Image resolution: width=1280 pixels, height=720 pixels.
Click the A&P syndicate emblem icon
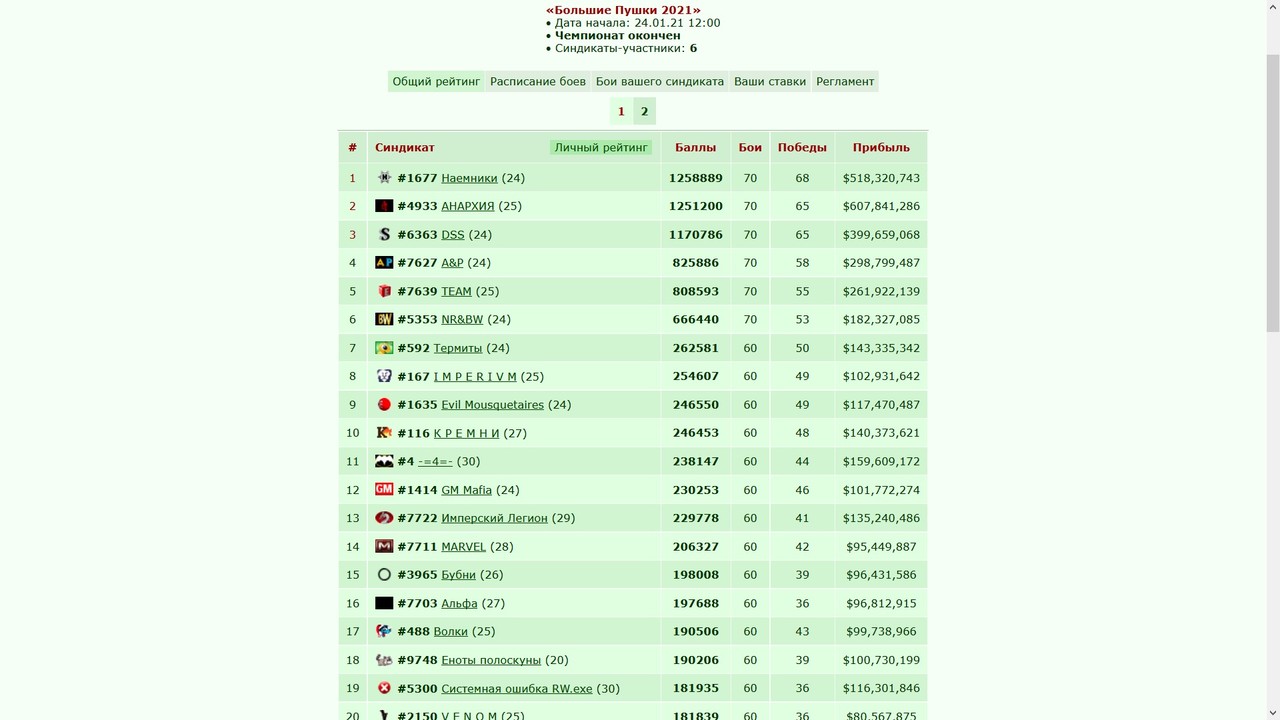384,263
